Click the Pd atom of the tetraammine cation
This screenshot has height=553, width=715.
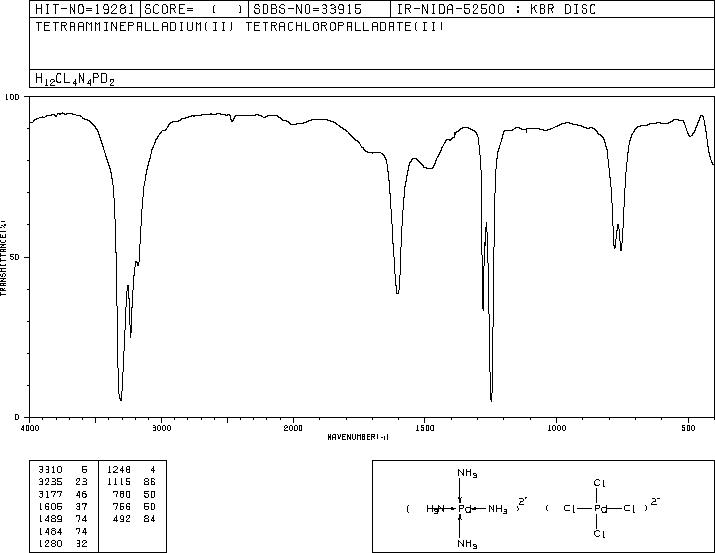coord(465,509)
